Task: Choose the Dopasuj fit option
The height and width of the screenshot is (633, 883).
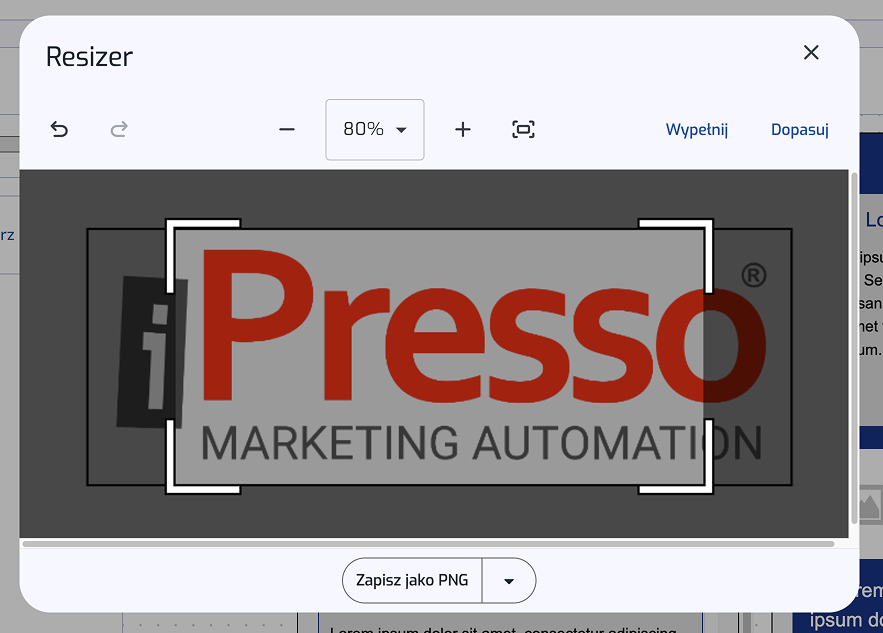Action: (799, 129)
